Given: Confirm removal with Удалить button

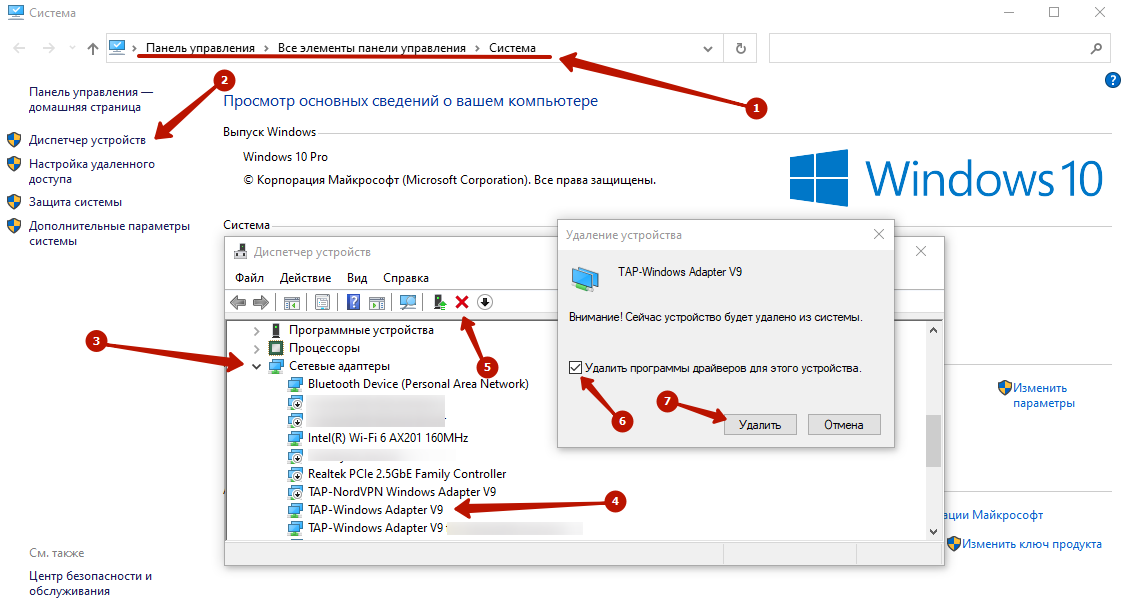Looking at the screenshot, I should (760, 424).
